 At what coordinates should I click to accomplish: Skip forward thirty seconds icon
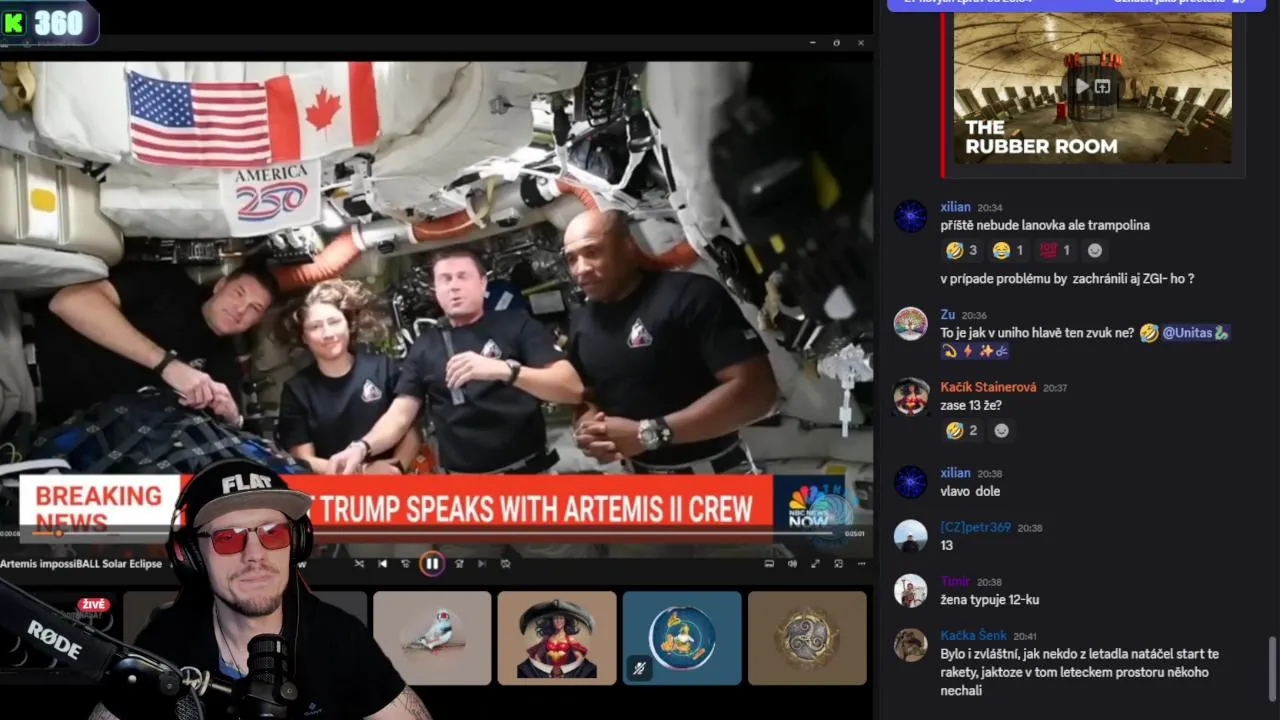pyautogui.click(x=459, y=564)
